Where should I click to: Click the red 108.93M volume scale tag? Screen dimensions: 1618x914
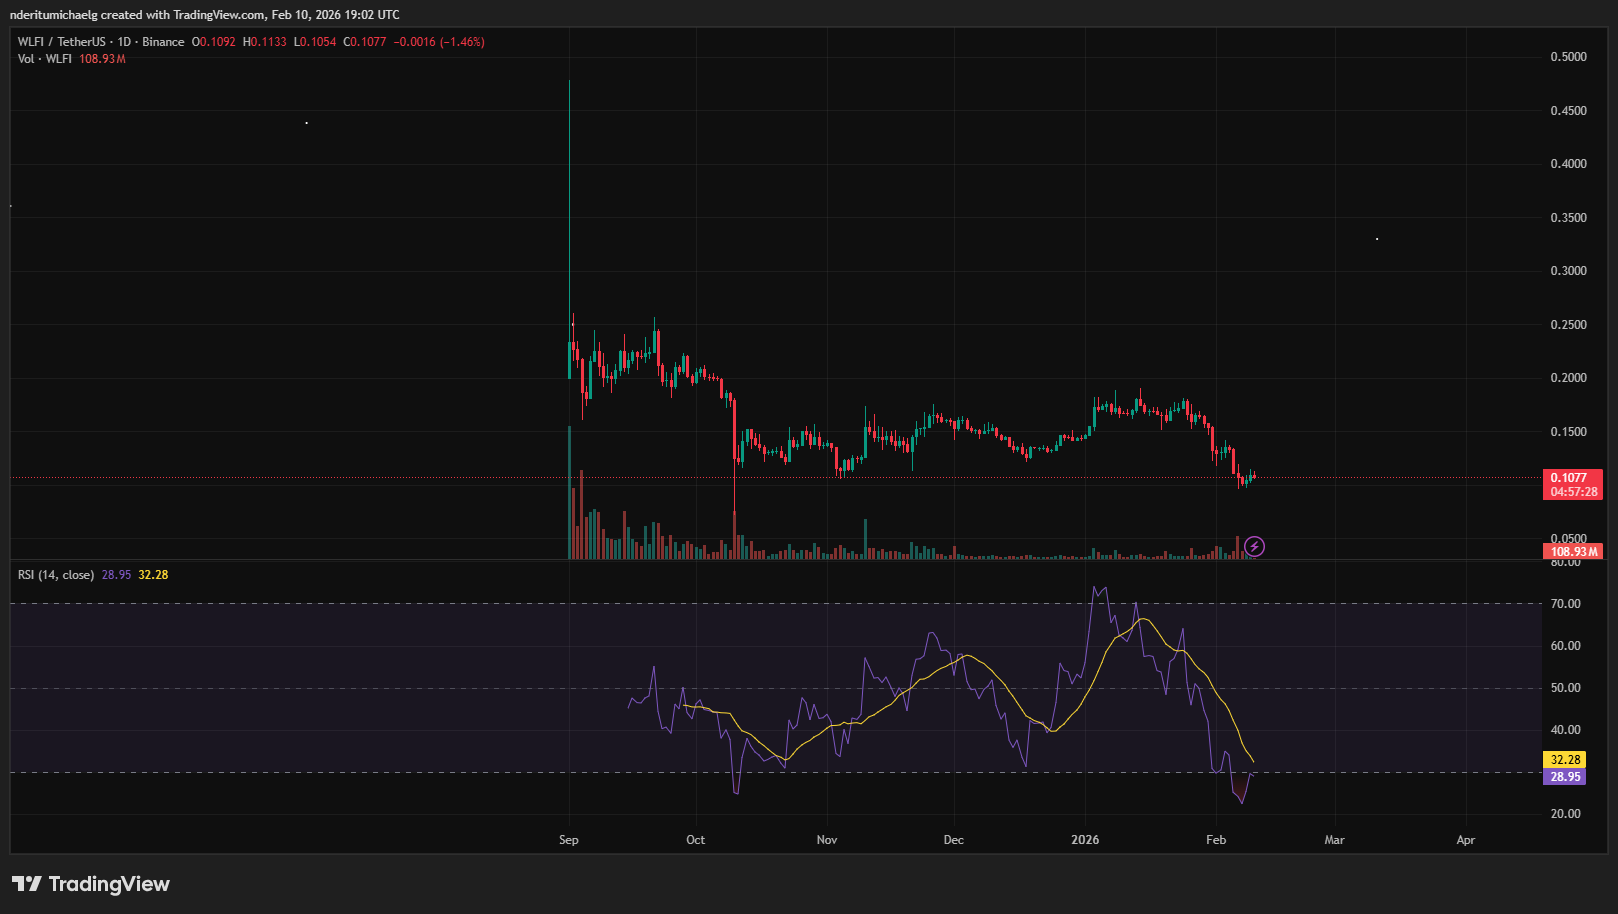tap(1574, 552)
